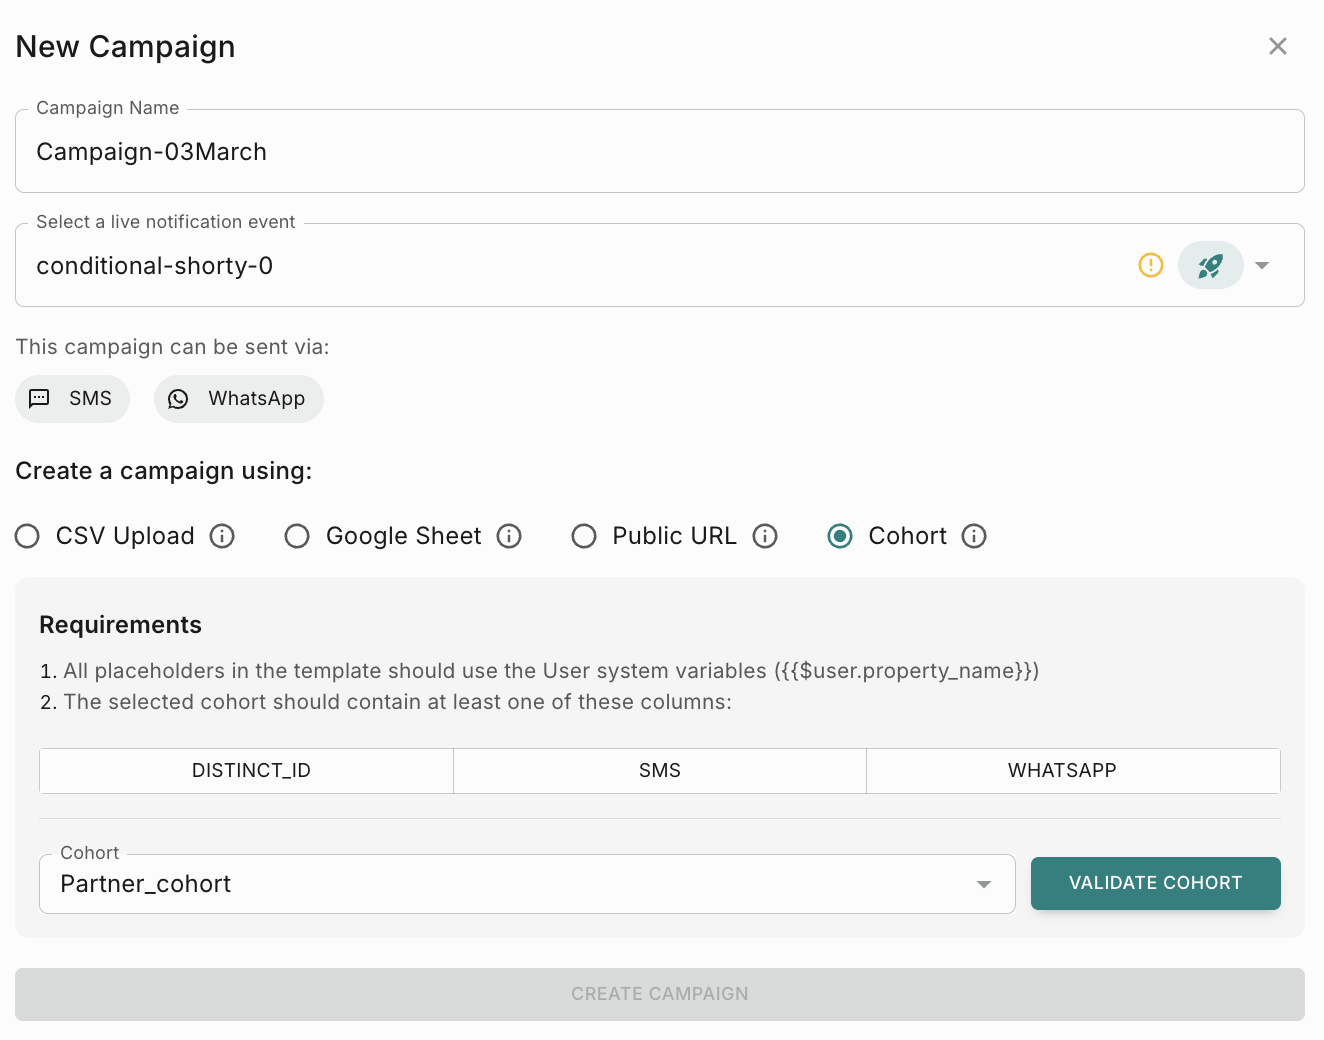The width and height of the screenshot is (1324, 1040).
Task: Edit the Campaign Name text field
Action: pos(660,152)
